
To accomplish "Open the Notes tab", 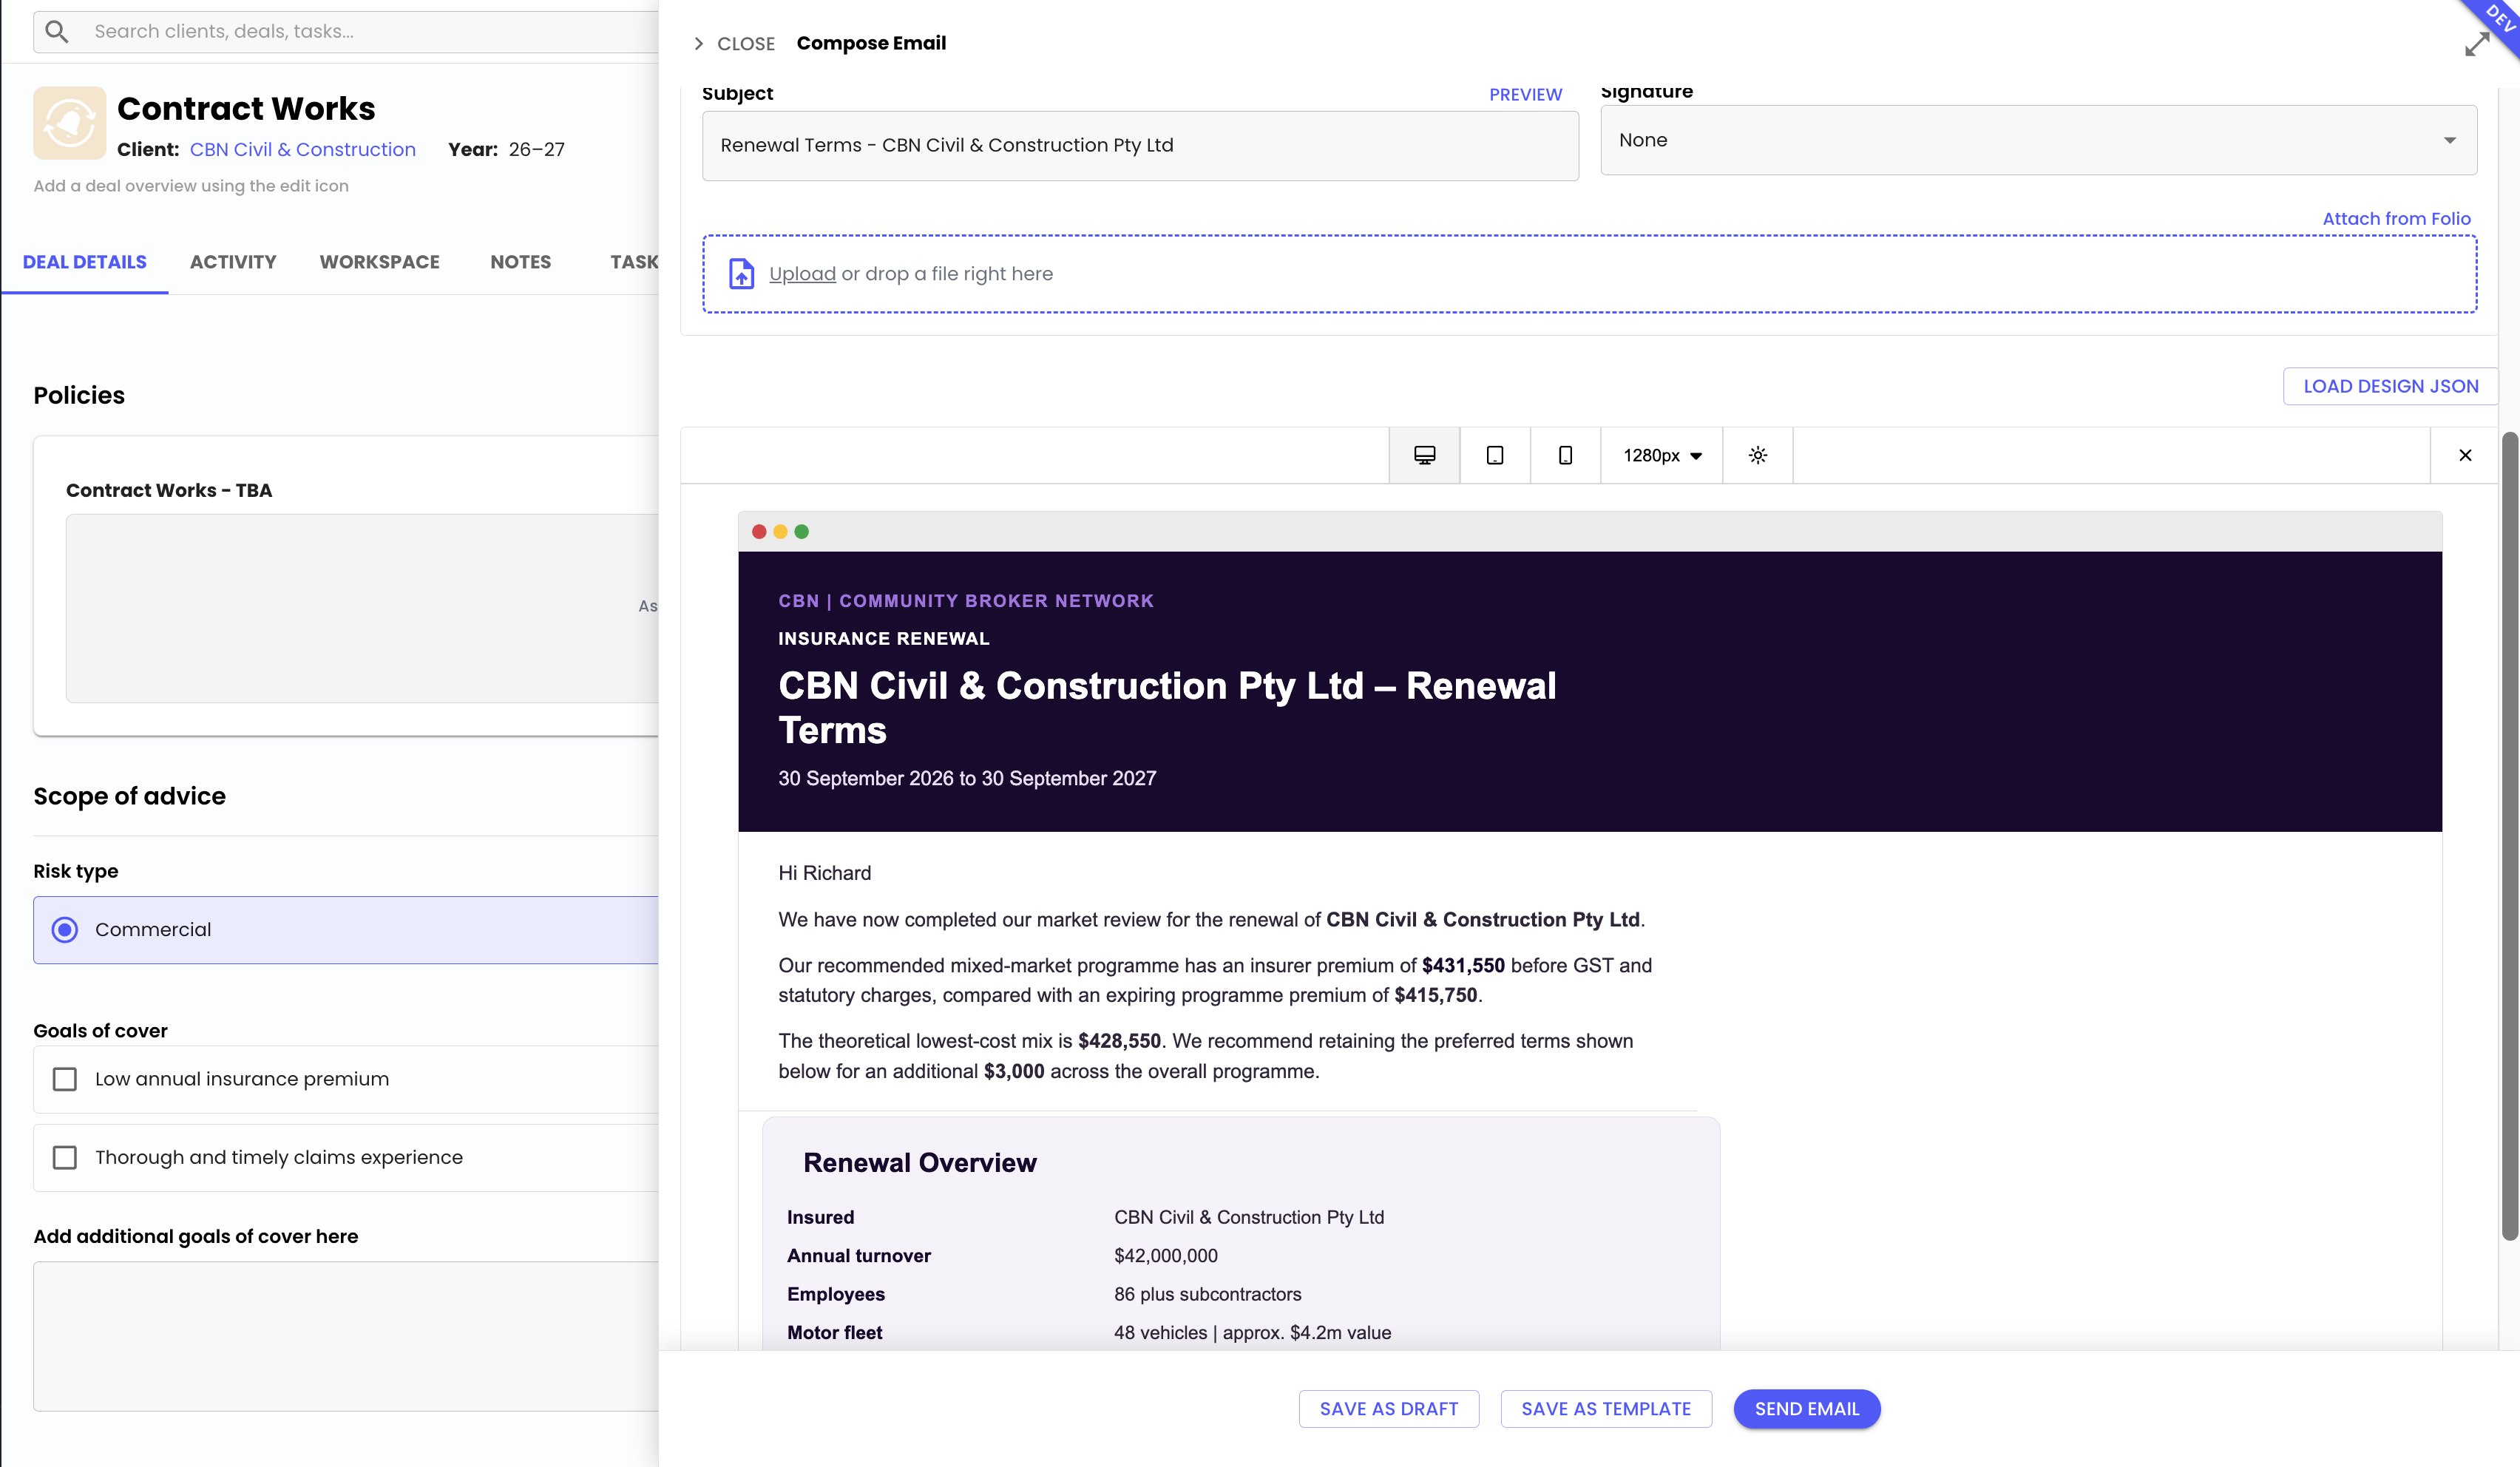I will click(x=520, y=262).
